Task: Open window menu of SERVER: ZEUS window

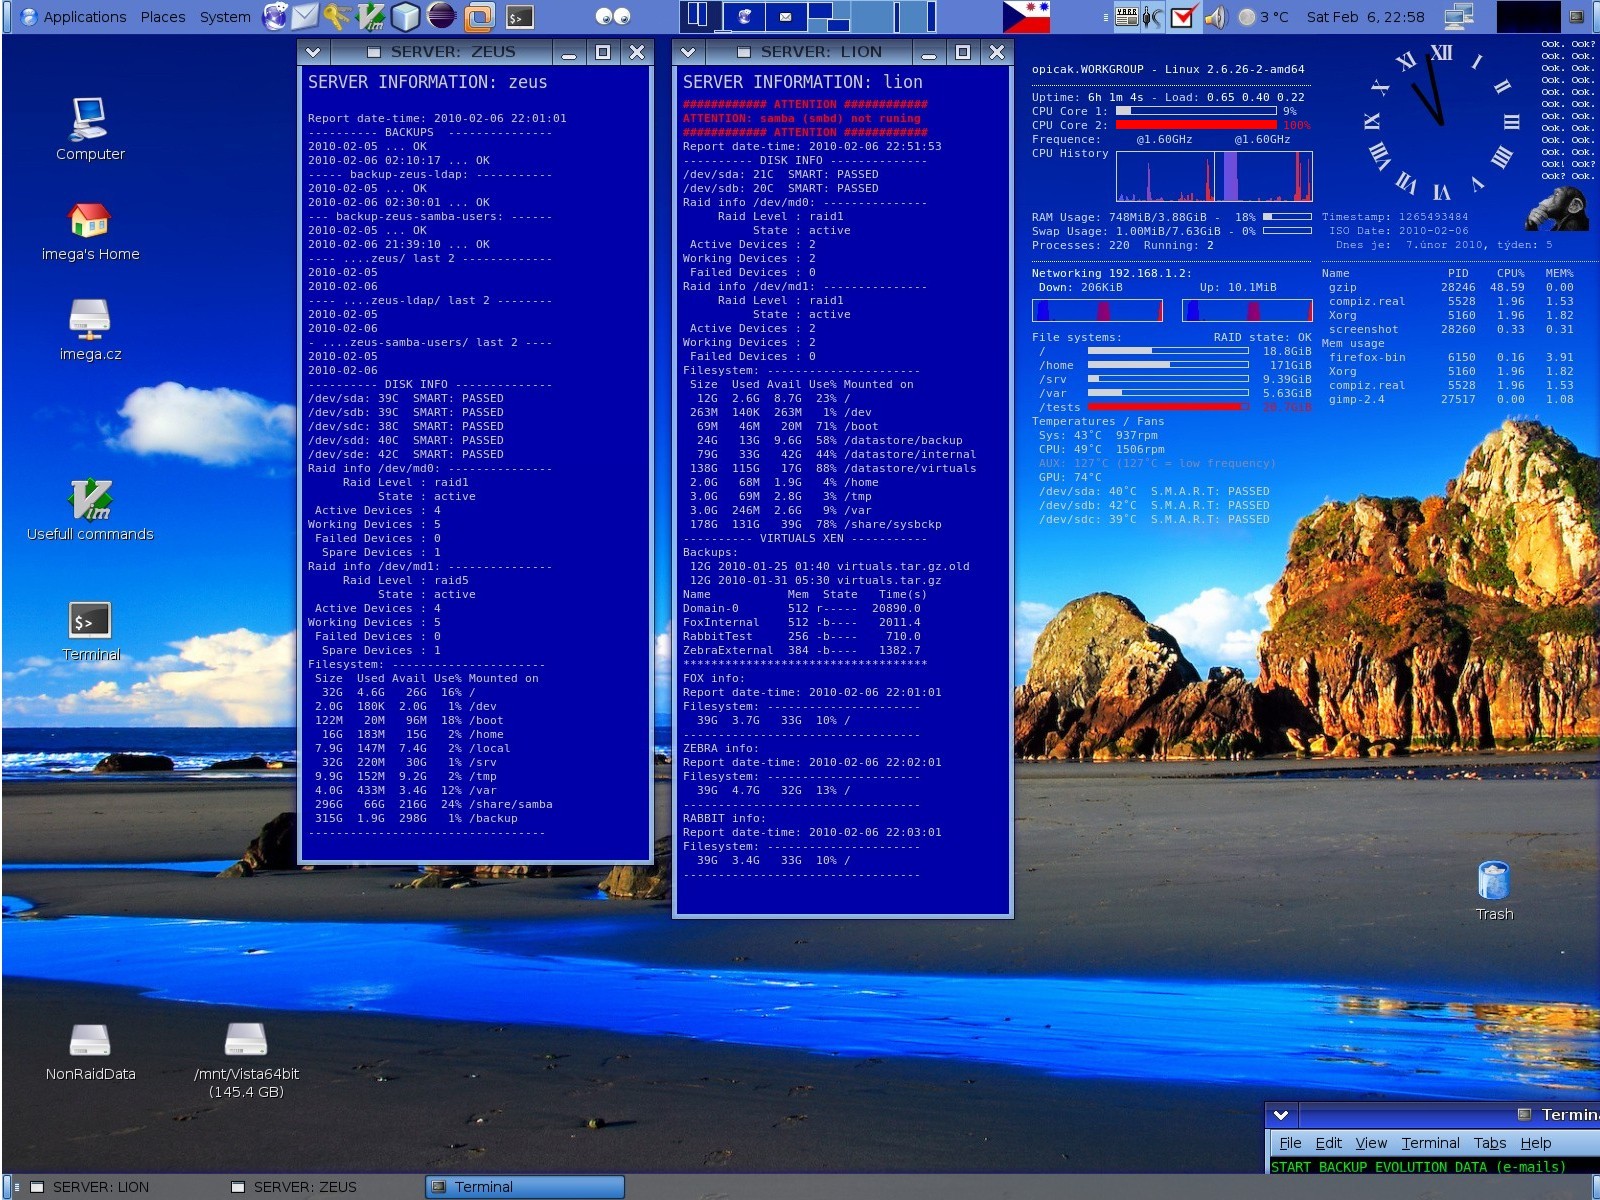Action: 313,52
